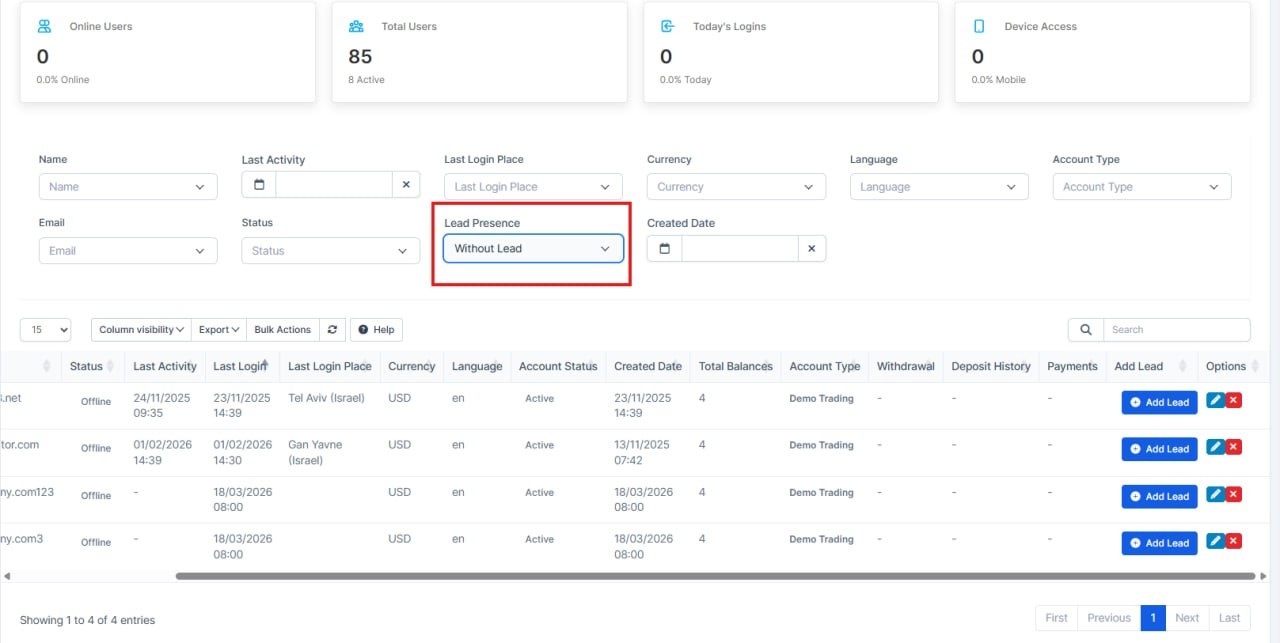Open the Lead Presence dropdown
Image resolution: width=1280 pixels, height=643 pixels.
click(533, 249)
